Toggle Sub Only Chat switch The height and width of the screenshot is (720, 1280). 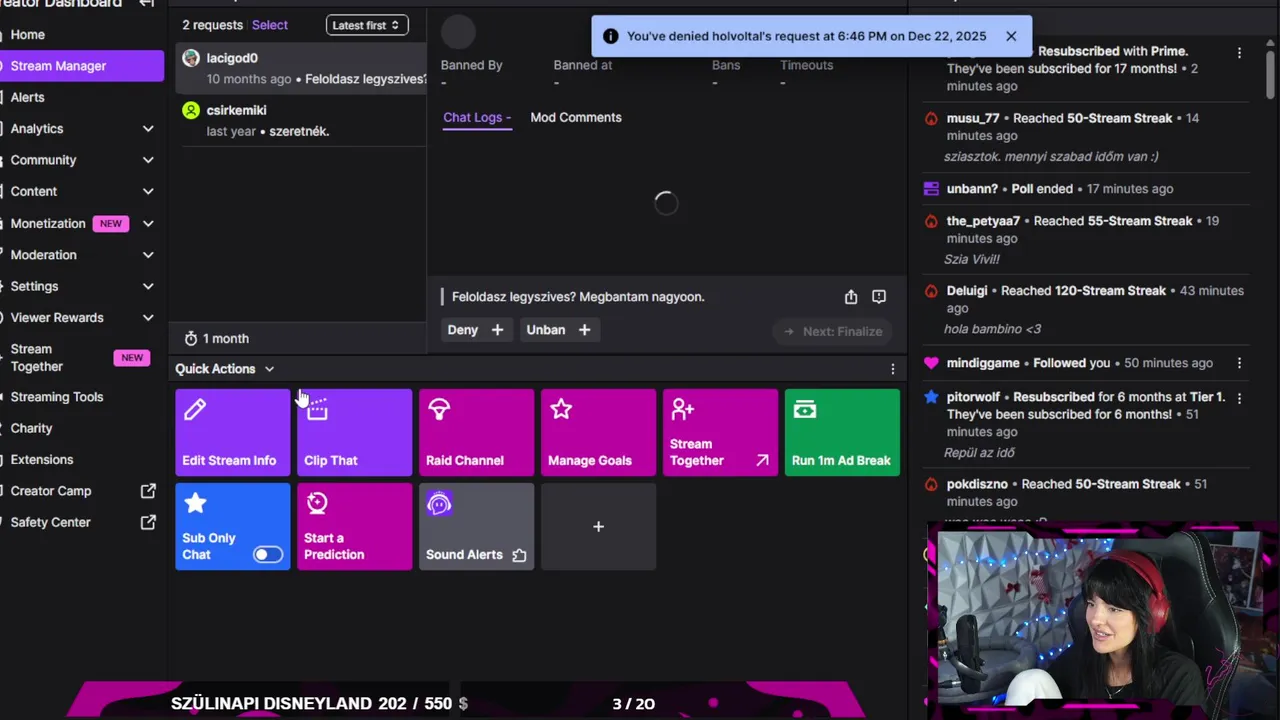point(267,554)
